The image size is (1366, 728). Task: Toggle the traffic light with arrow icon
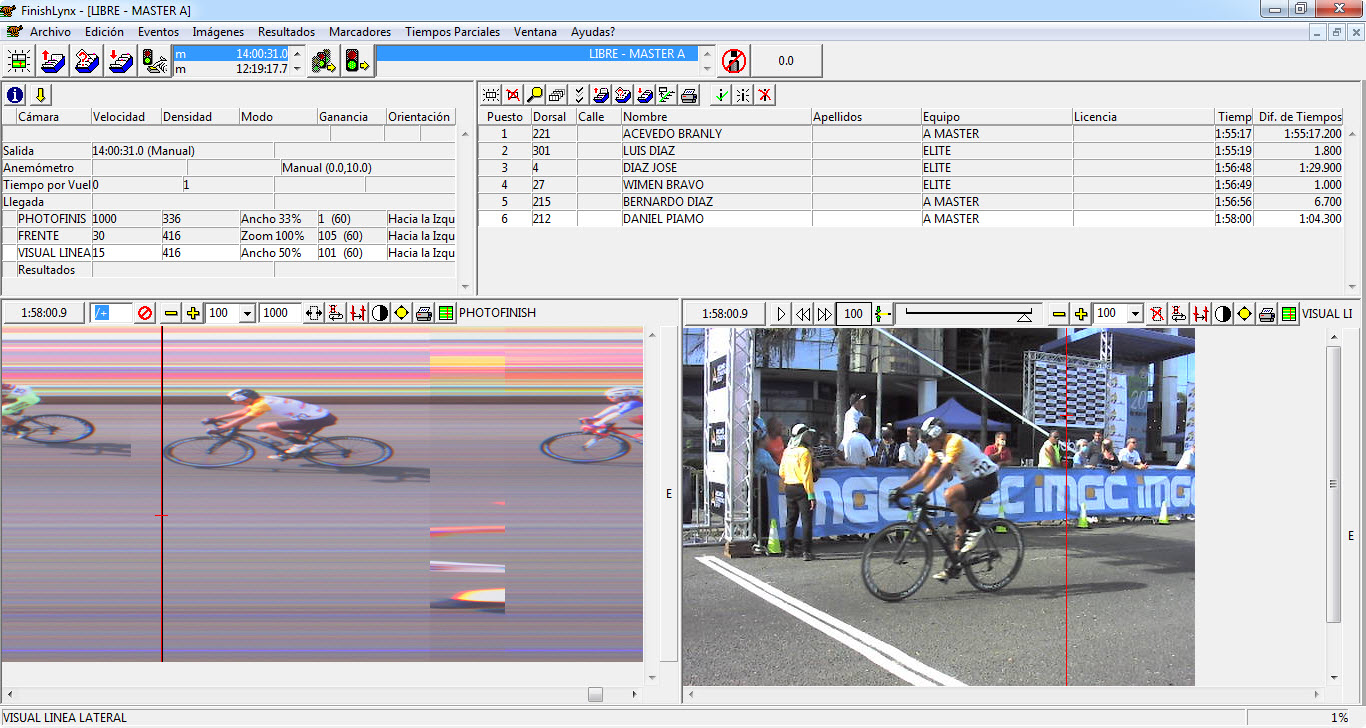point(357,61)
